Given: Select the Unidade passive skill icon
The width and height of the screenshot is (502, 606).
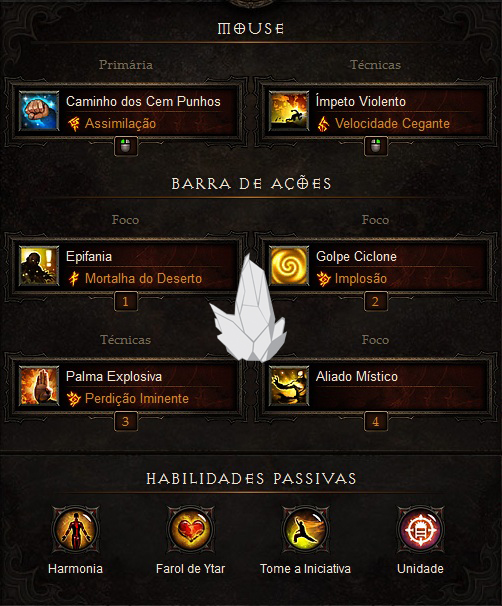Looking at the screenshot, I should (x=420, y=530).
